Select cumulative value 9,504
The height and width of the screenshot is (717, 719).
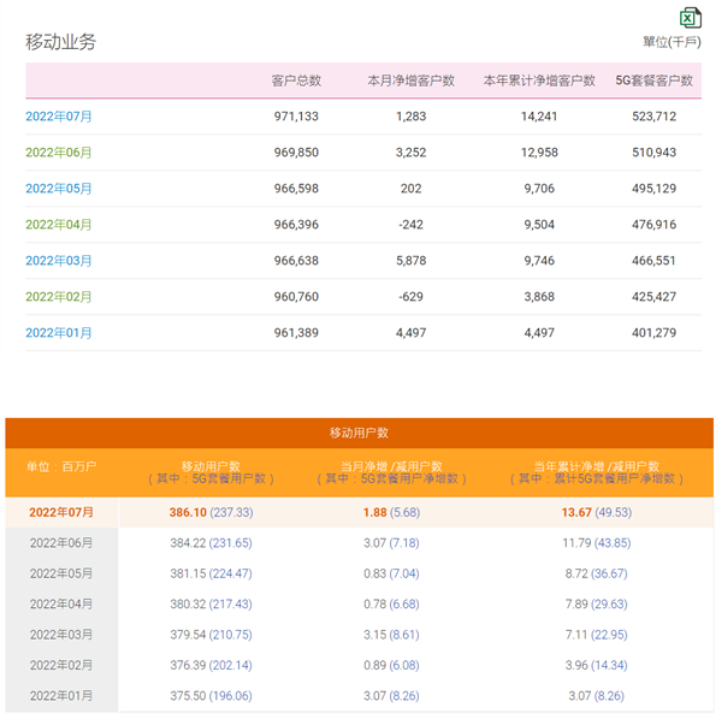pyautogui.click(x=539, y=225)
